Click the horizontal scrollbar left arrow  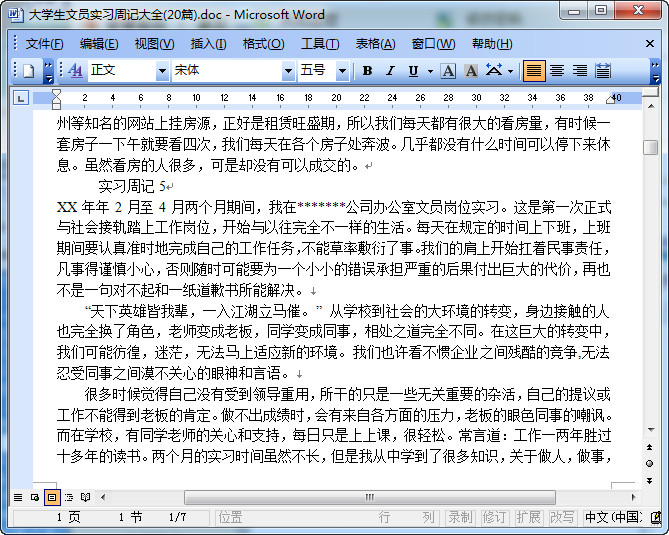tap(103, 497)
